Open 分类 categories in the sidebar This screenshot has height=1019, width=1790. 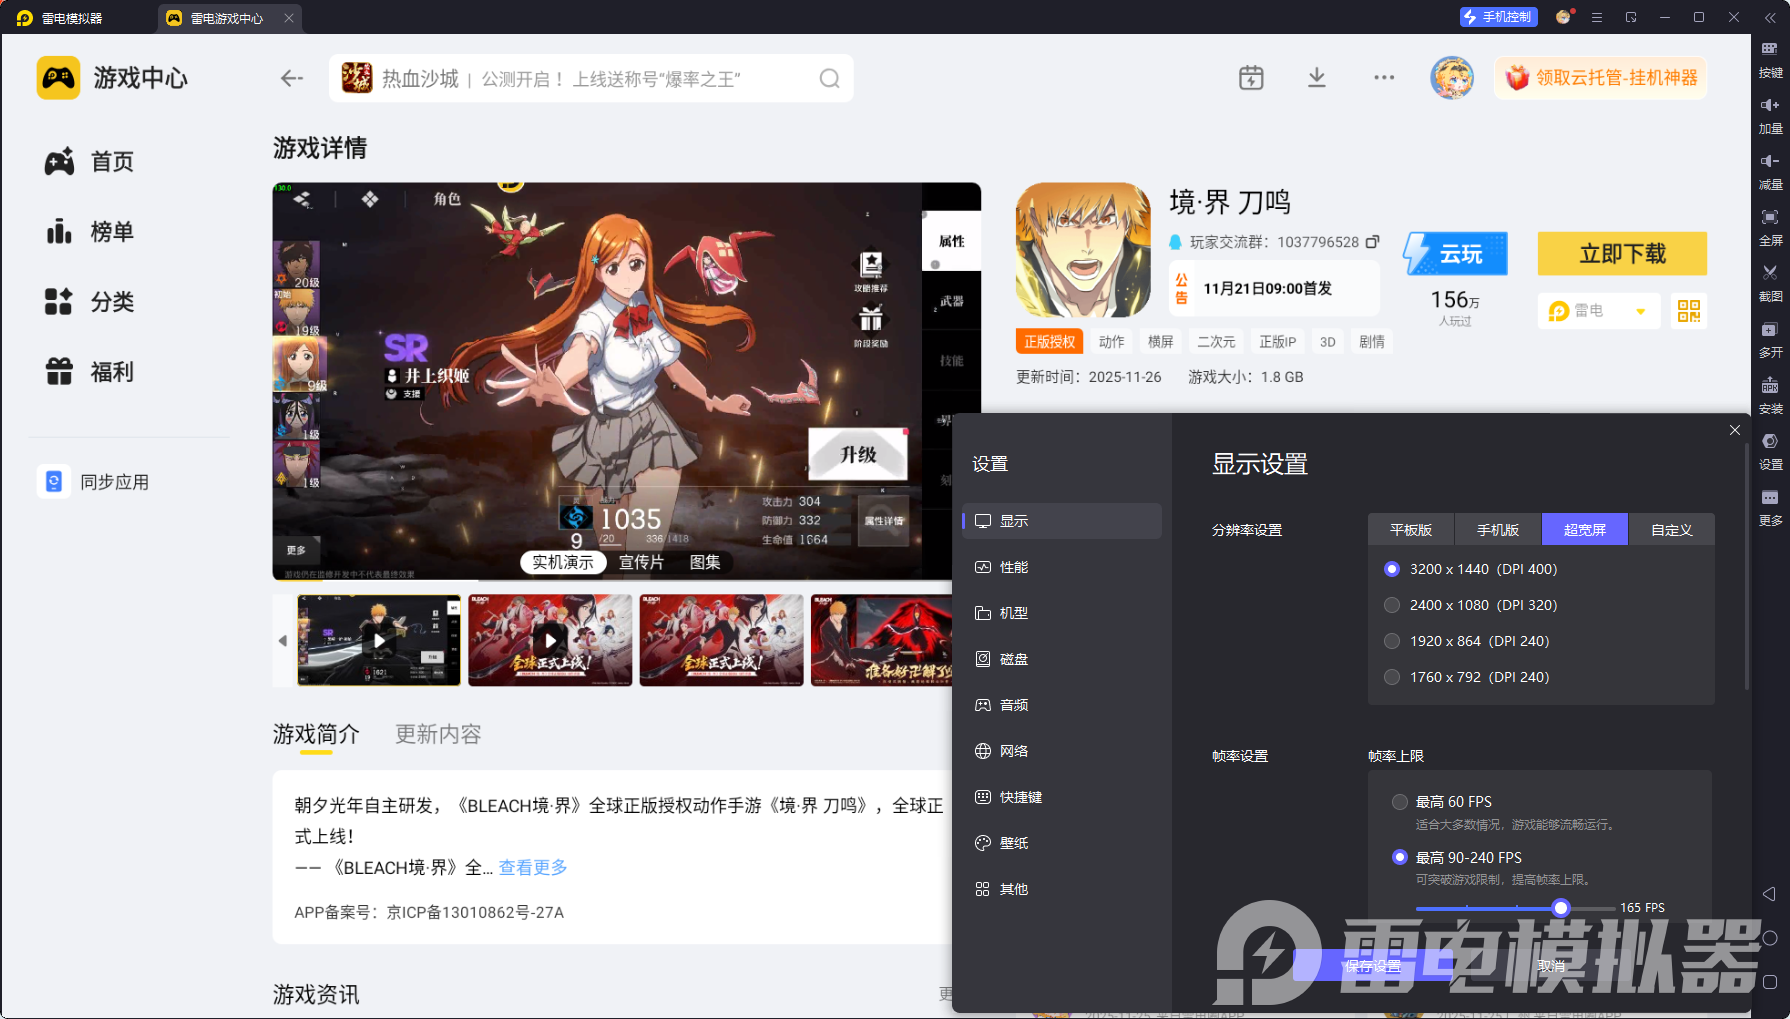tap(89, 302)
